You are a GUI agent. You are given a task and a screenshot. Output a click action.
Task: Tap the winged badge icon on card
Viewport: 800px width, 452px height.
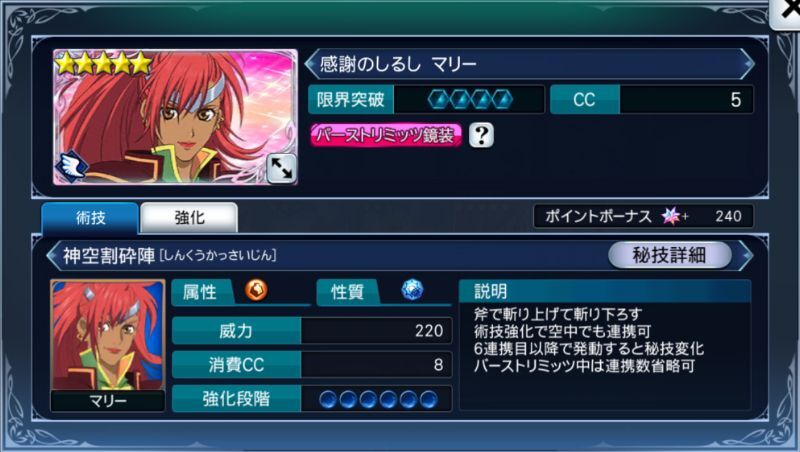tap(72, 167)
